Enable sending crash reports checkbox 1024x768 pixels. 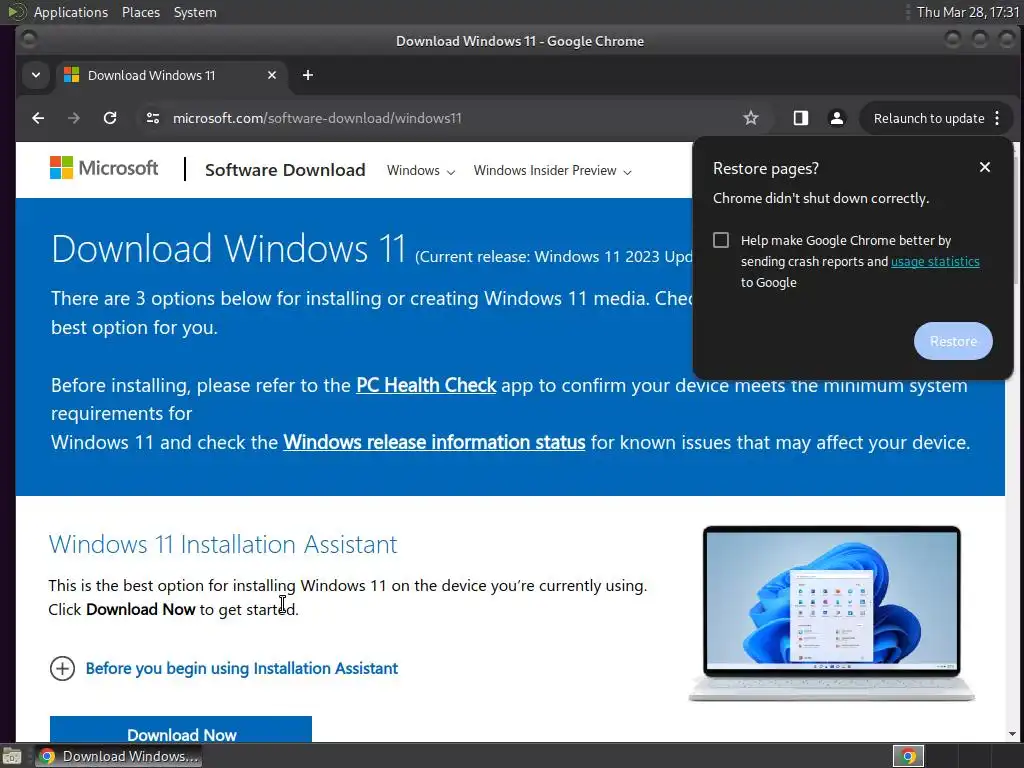[721, 240]
